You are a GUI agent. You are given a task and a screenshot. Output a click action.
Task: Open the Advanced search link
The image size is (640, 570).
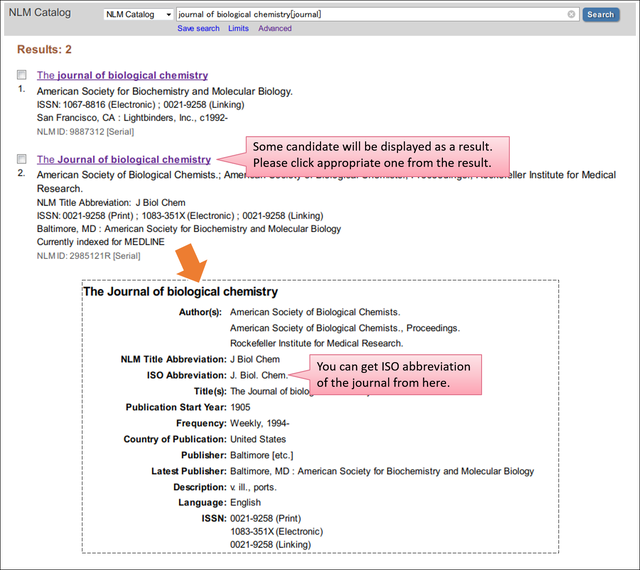[x=275, y=28]
